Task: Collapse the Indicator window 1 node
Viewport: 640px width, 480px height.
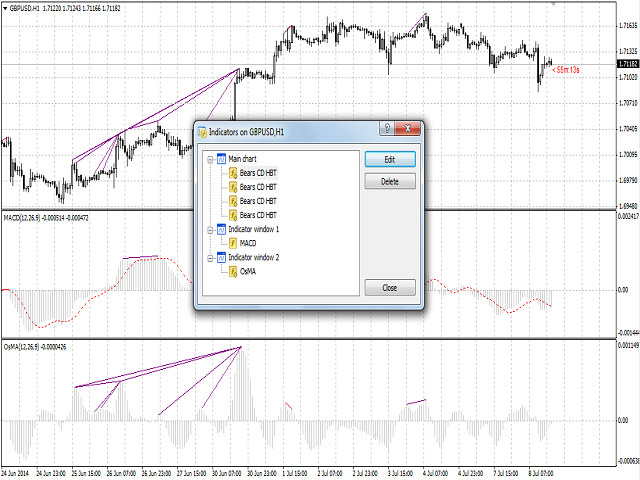Action: 210,230
